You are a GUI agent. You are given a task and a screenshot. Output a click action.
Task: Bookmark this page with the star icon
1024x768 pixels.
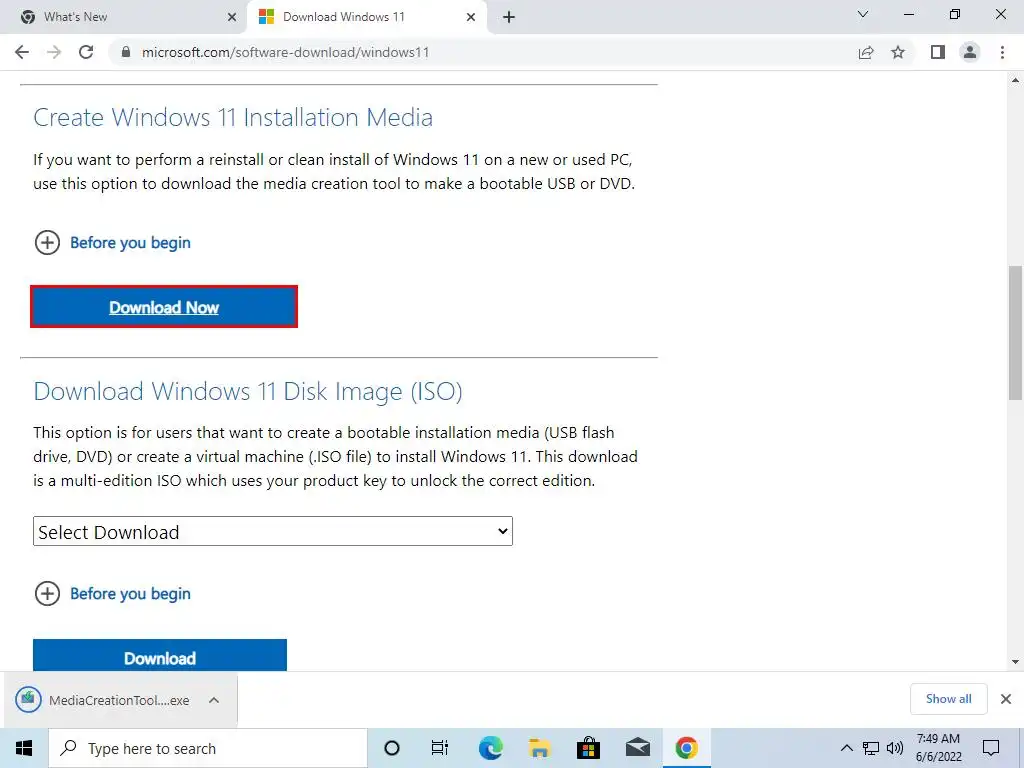(898, 52)
